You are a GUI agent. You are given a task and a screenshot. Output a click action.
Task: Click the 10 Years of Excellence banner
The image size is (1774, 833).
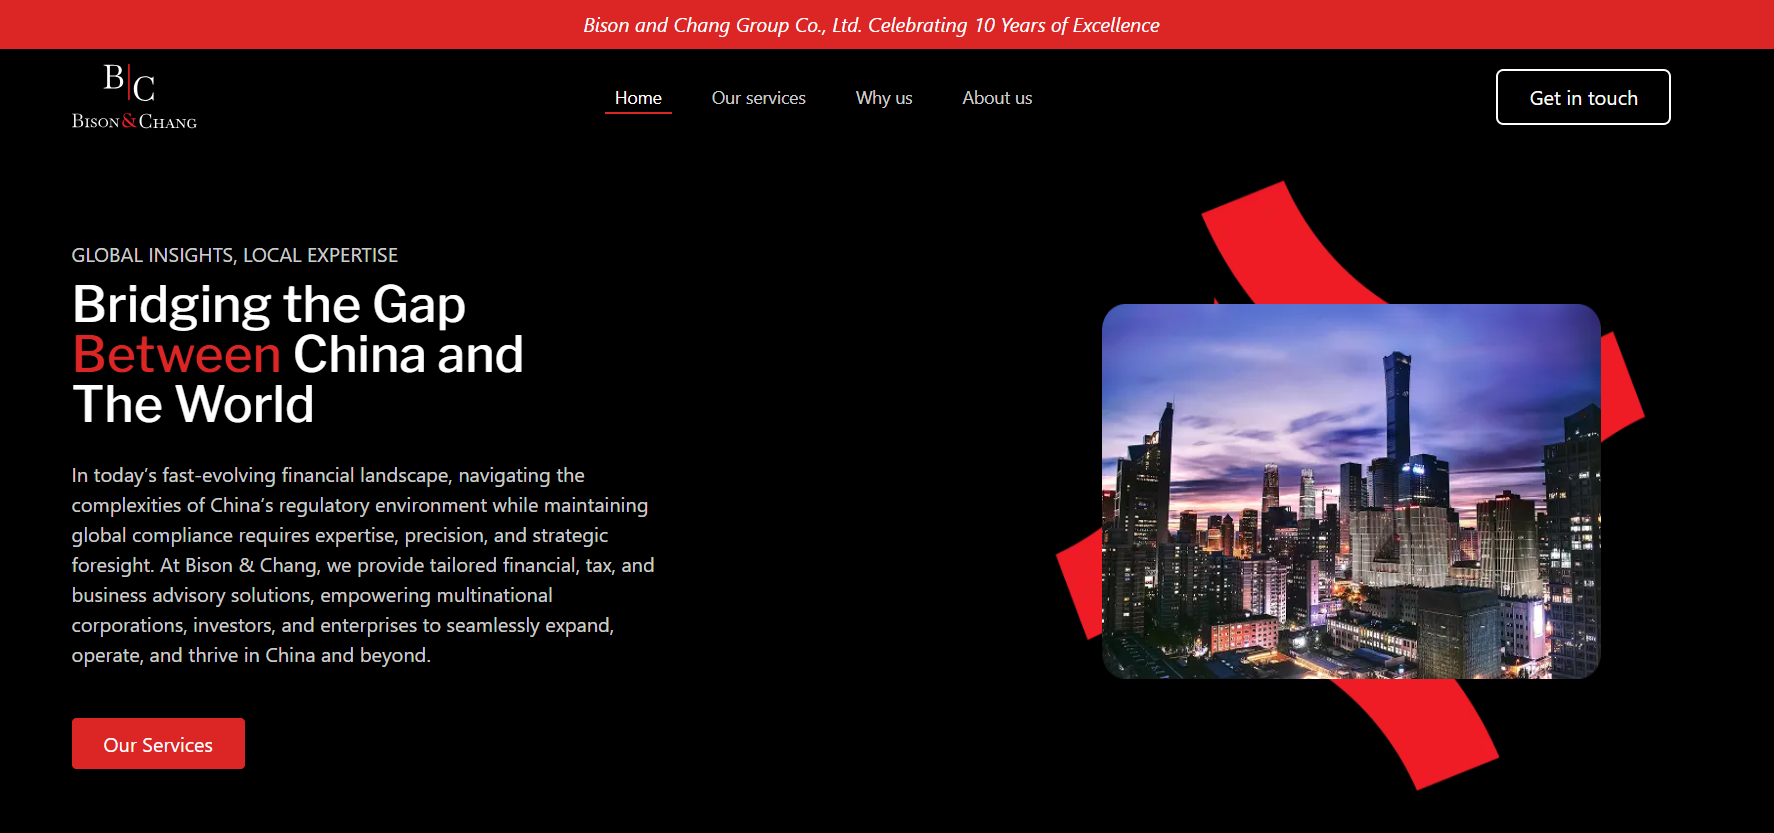tap(871, 25)
